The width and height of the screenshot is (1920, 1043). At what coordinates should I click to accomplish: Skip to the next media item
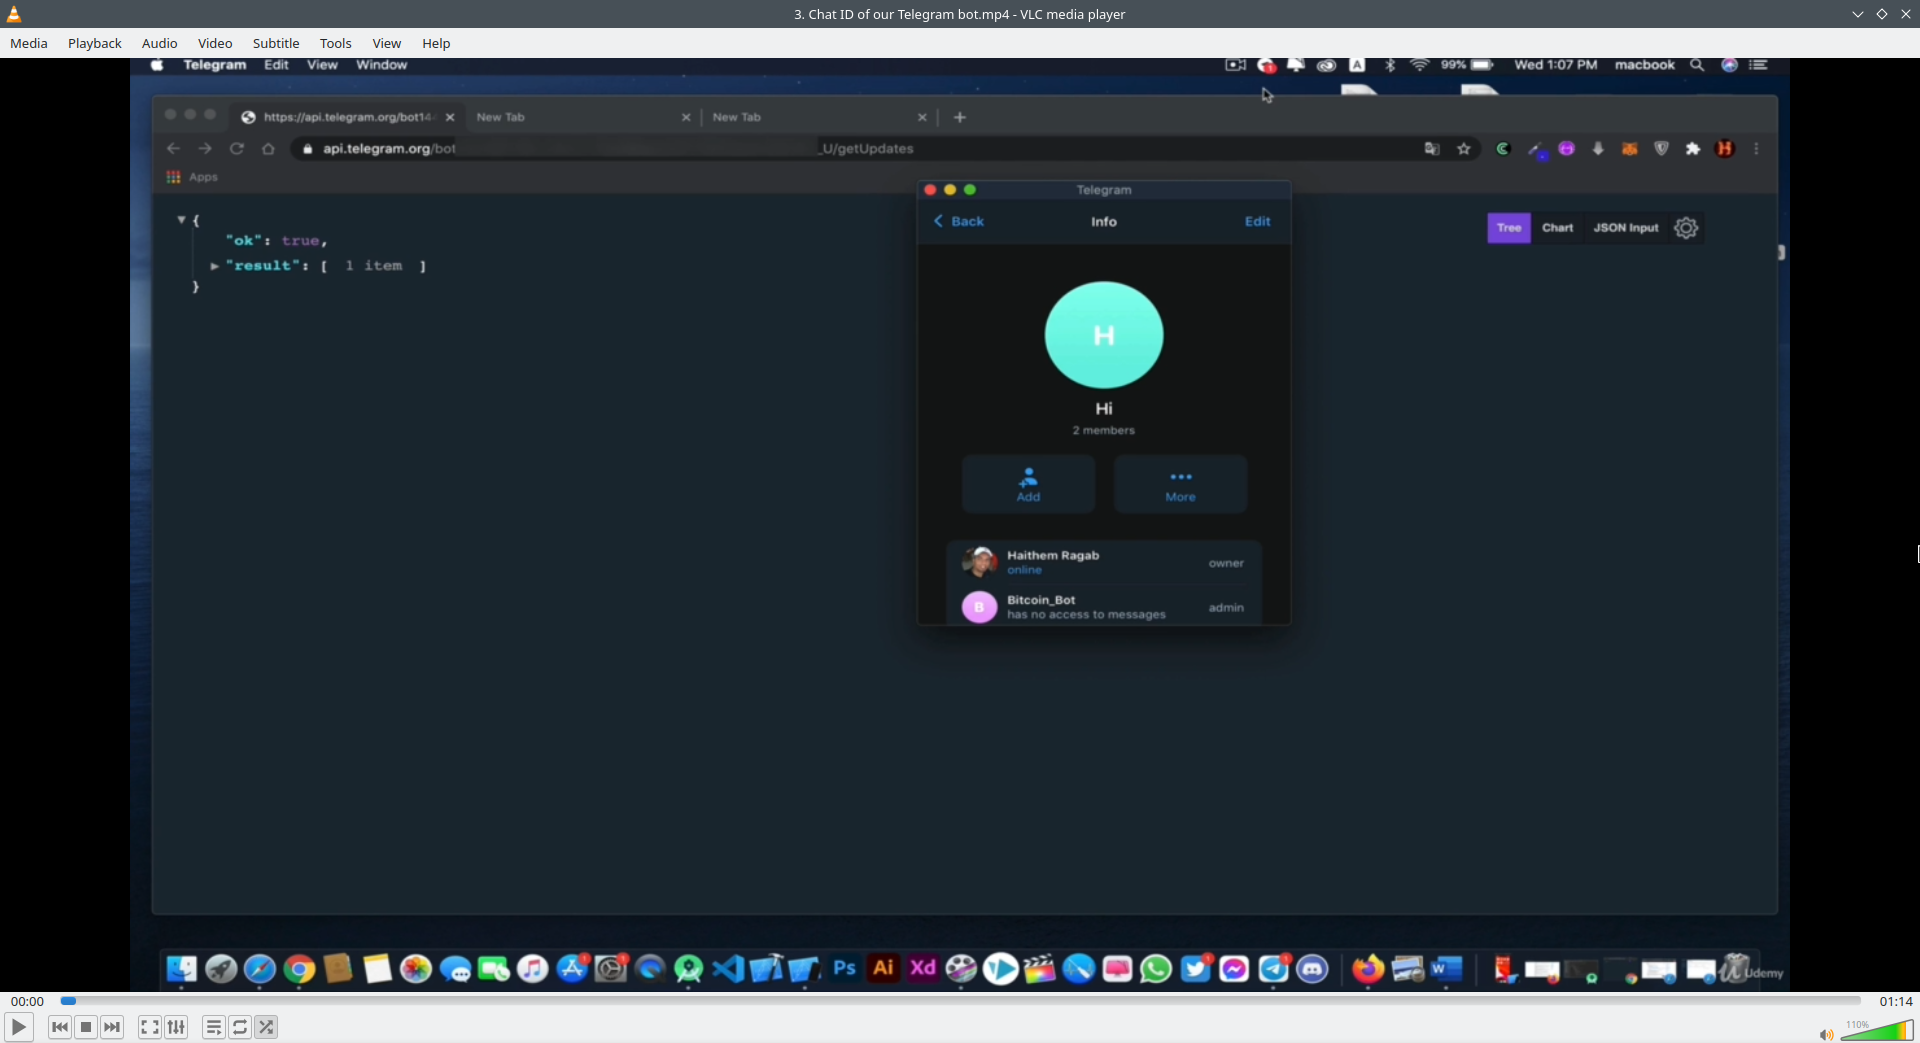coord(112,1027)
